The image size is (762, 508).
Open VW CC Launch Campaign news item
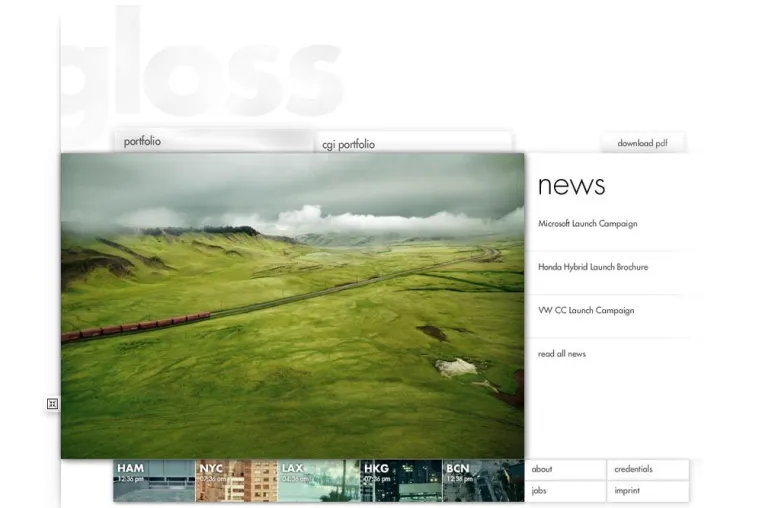coord(586,310)
